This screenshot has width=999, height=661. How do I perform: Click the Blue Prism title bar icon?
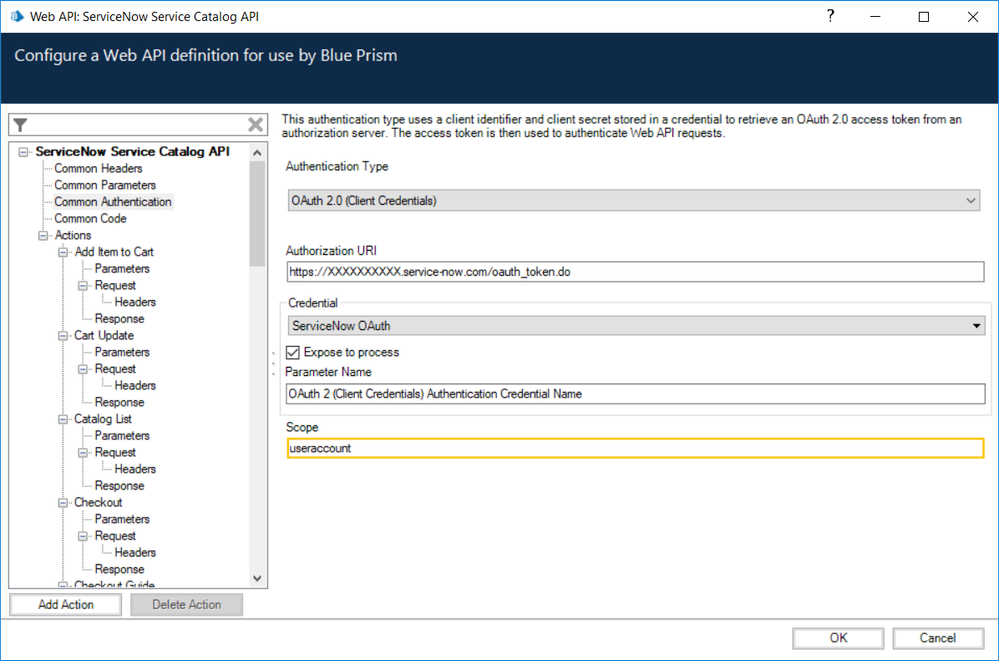point(16,17)
